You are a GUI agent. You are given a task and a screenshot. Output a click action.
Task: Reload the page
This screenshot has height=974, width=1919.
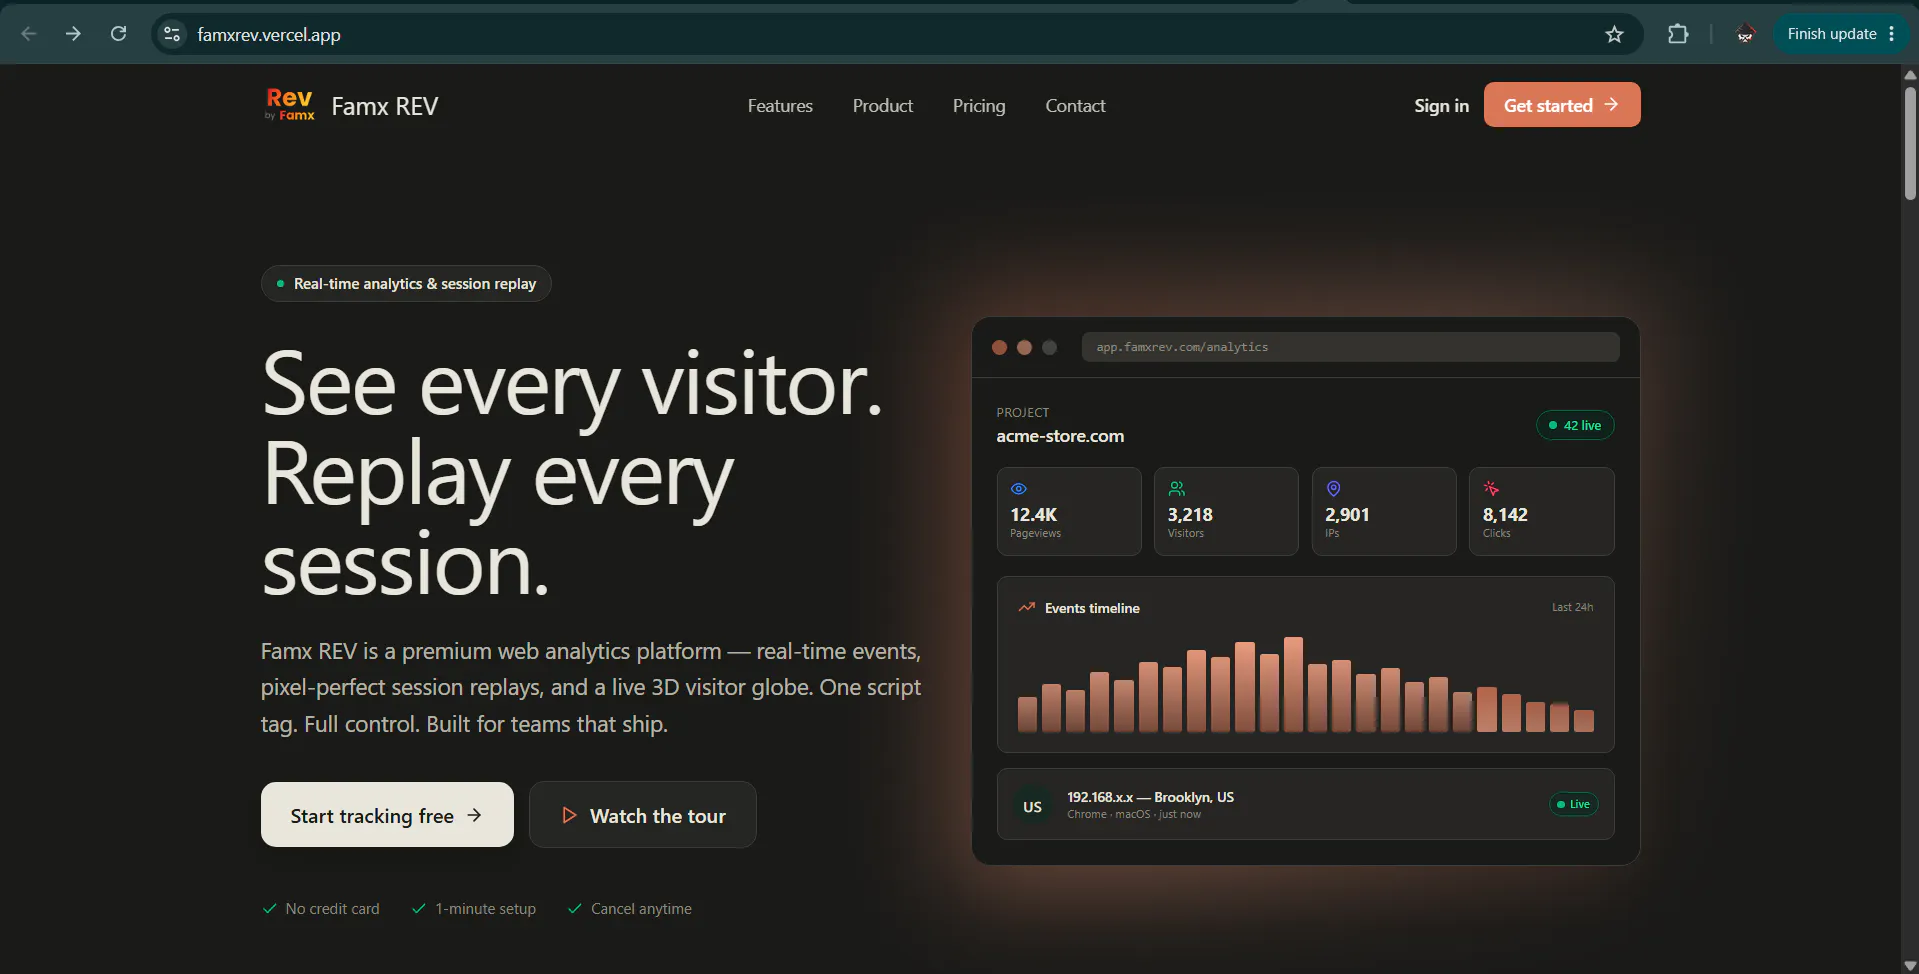pyautogui.click(x=118, y=34)
